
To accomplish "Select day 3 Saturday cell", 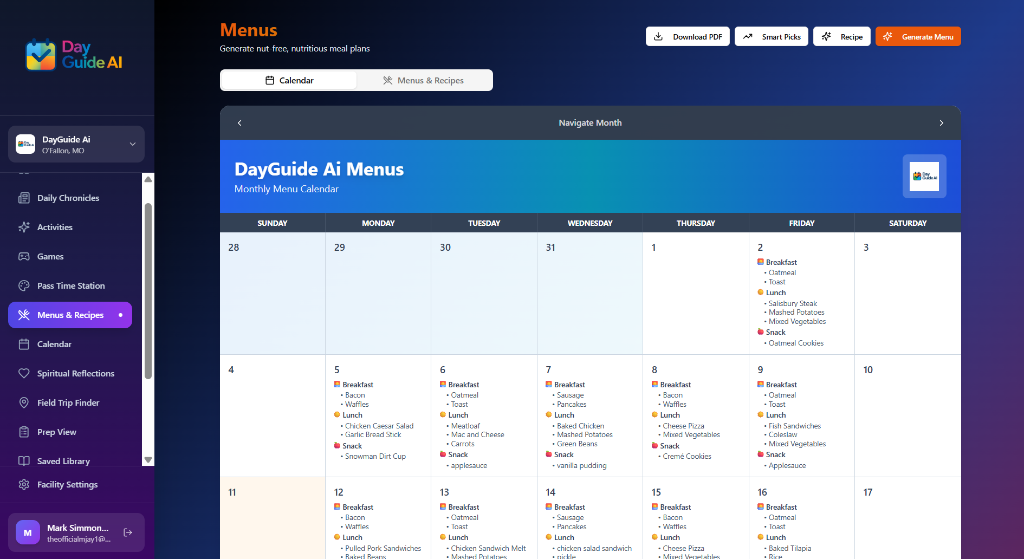I will coord(908,293).
